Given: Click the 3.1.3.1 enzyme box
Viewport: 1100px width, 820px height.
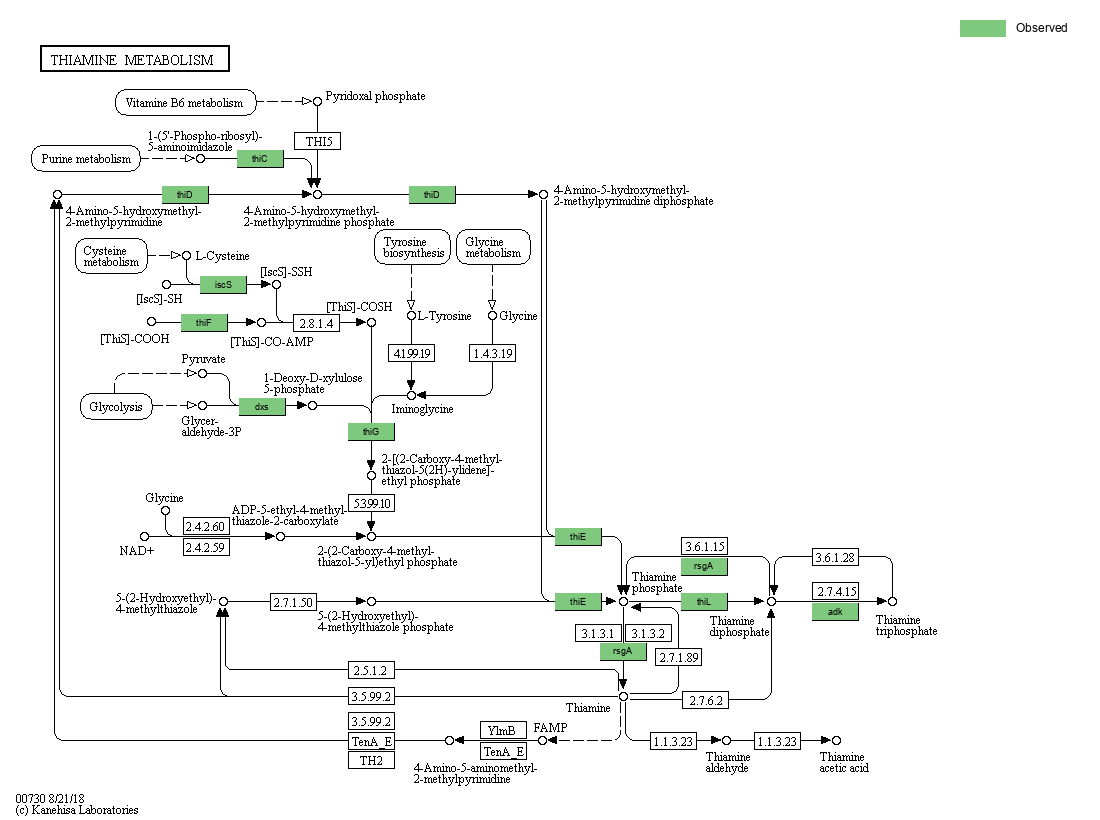Looking at the screenshot, I should 598,633.
